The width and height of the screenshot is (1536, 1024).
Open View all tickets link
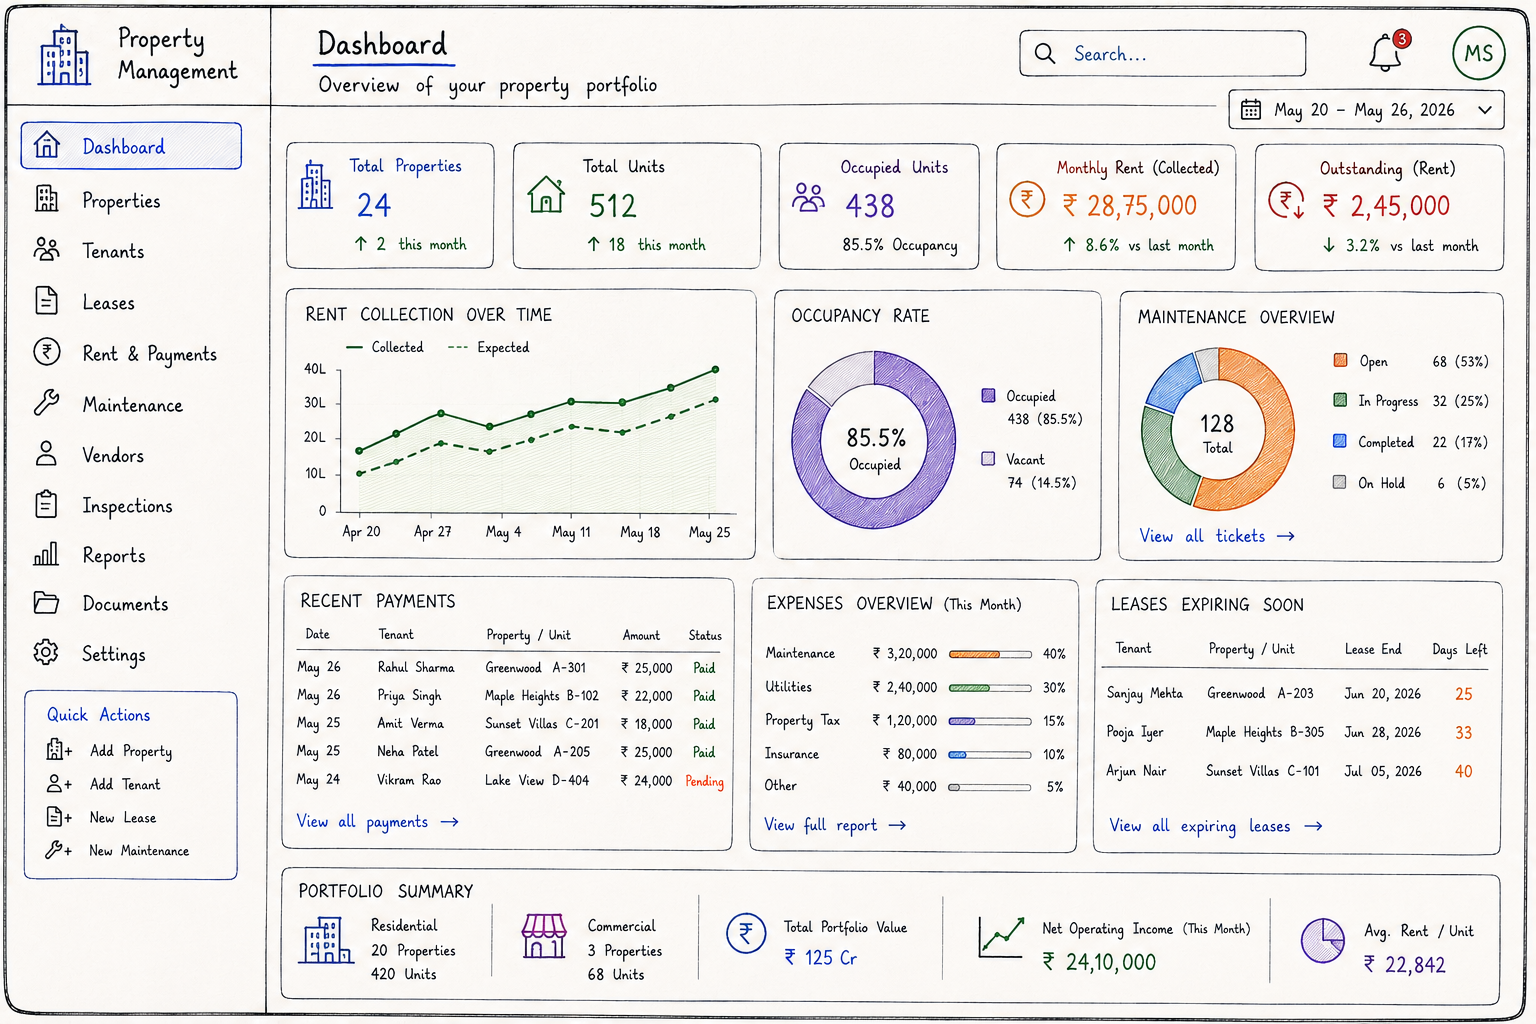coord(1217,536)
